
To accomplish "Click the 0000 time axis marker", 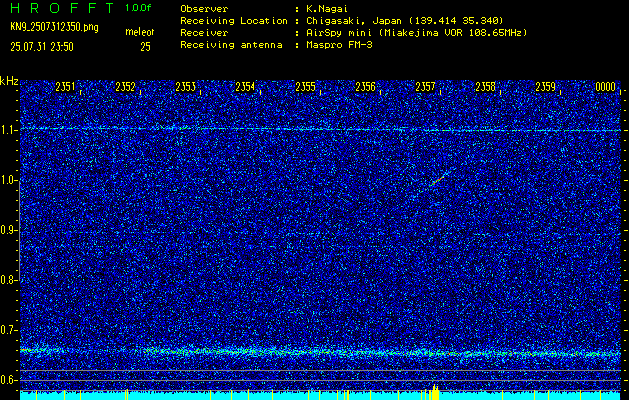I will [605, 87].
